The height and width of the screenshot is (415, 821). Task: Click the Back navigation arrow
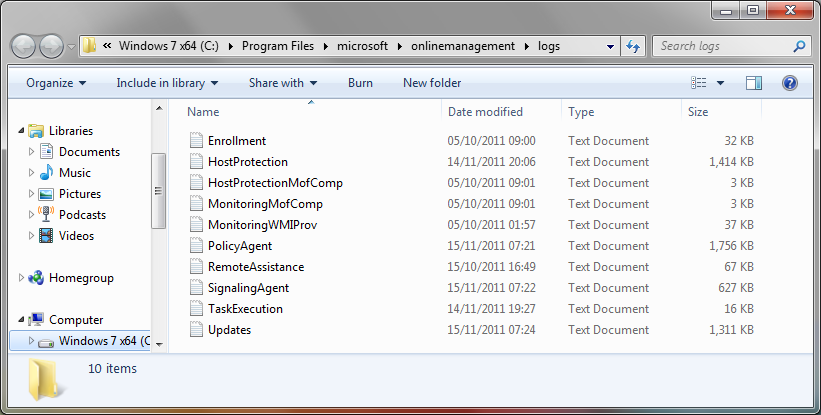[23, 47]
